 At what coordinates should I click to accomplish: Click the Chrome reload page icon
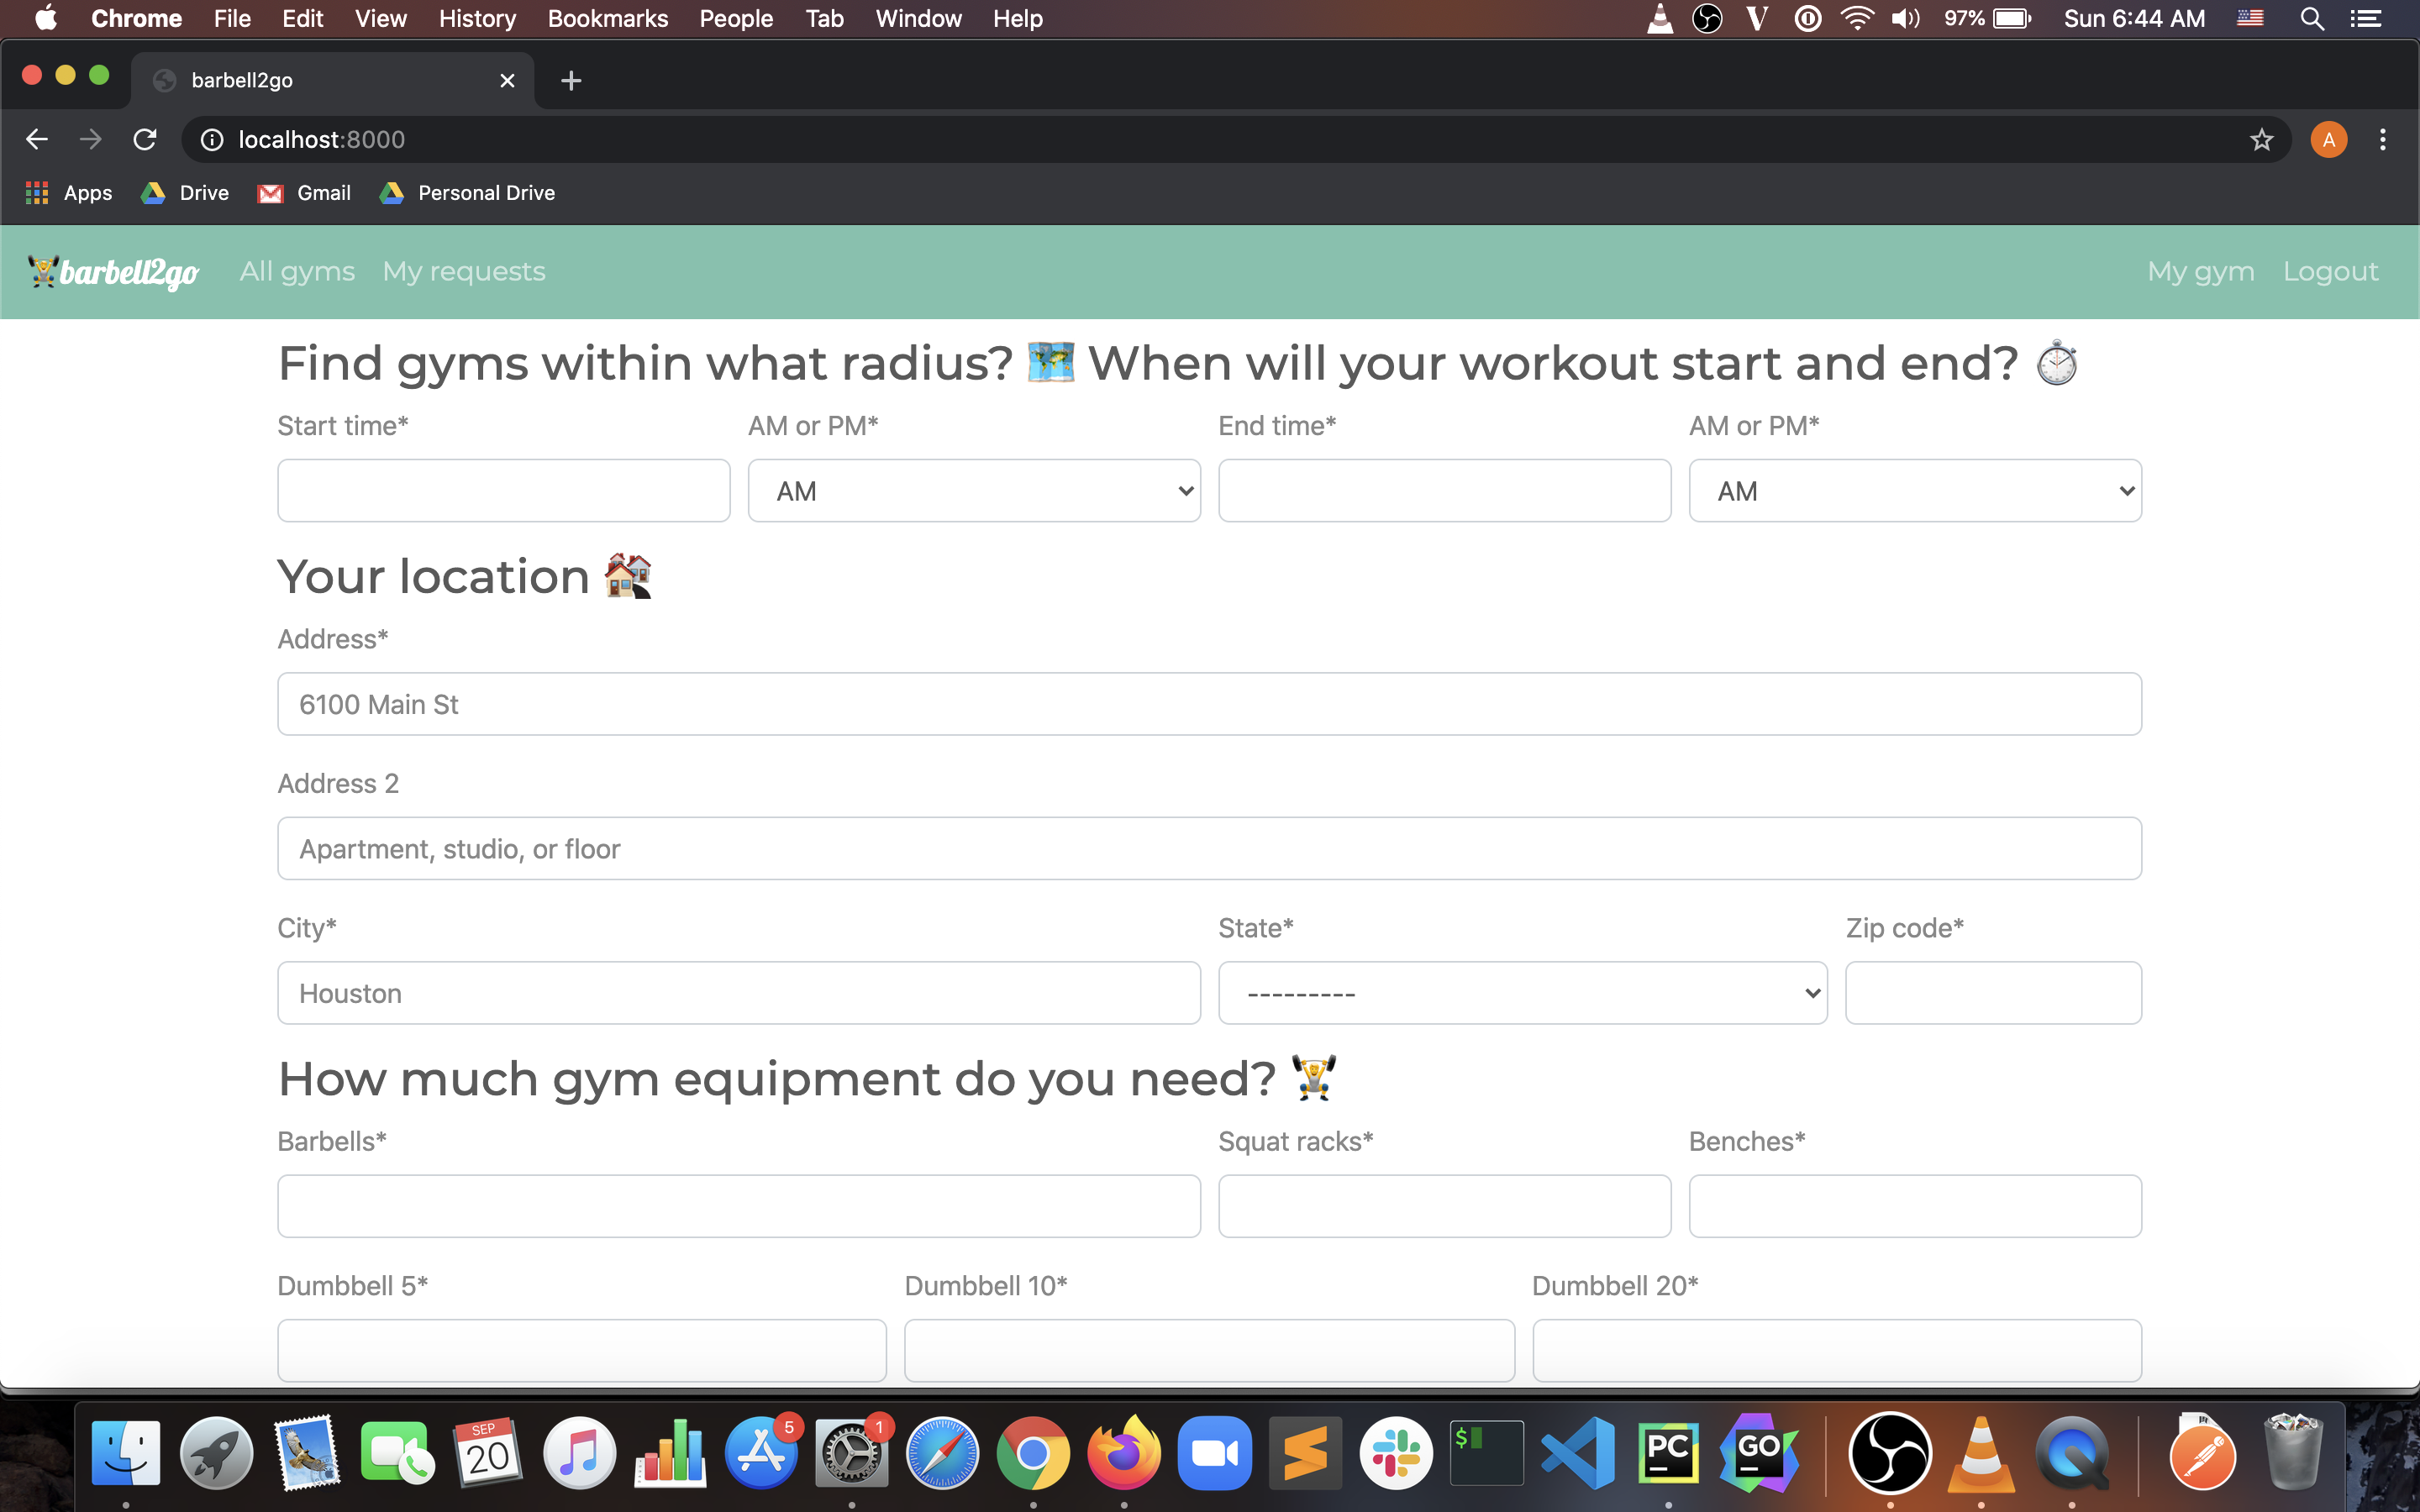(145, 139)
